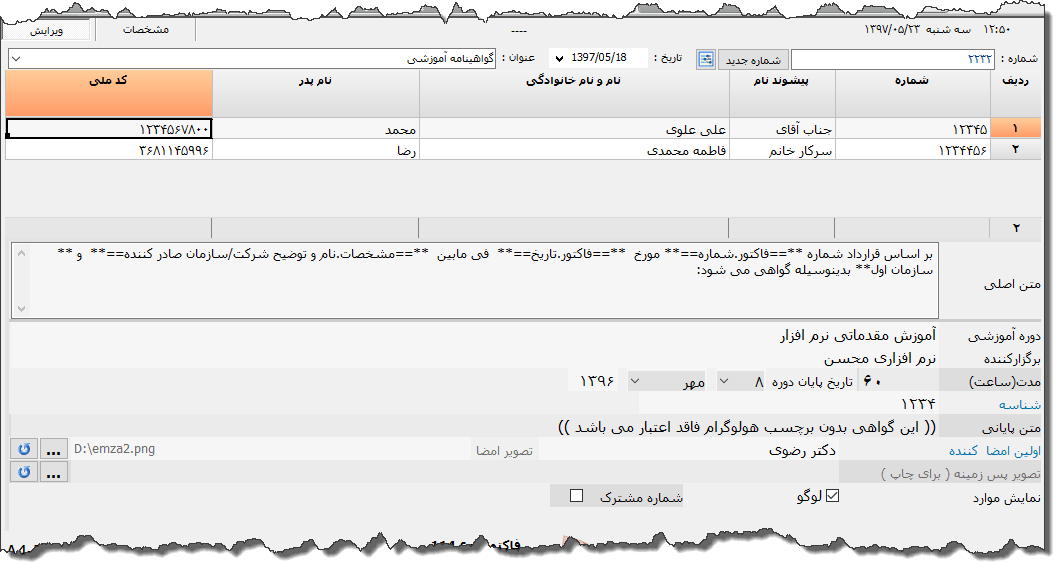
Task: Click the برگزارکننده field نرم افزاری محسن
Action: pos(474,358)
